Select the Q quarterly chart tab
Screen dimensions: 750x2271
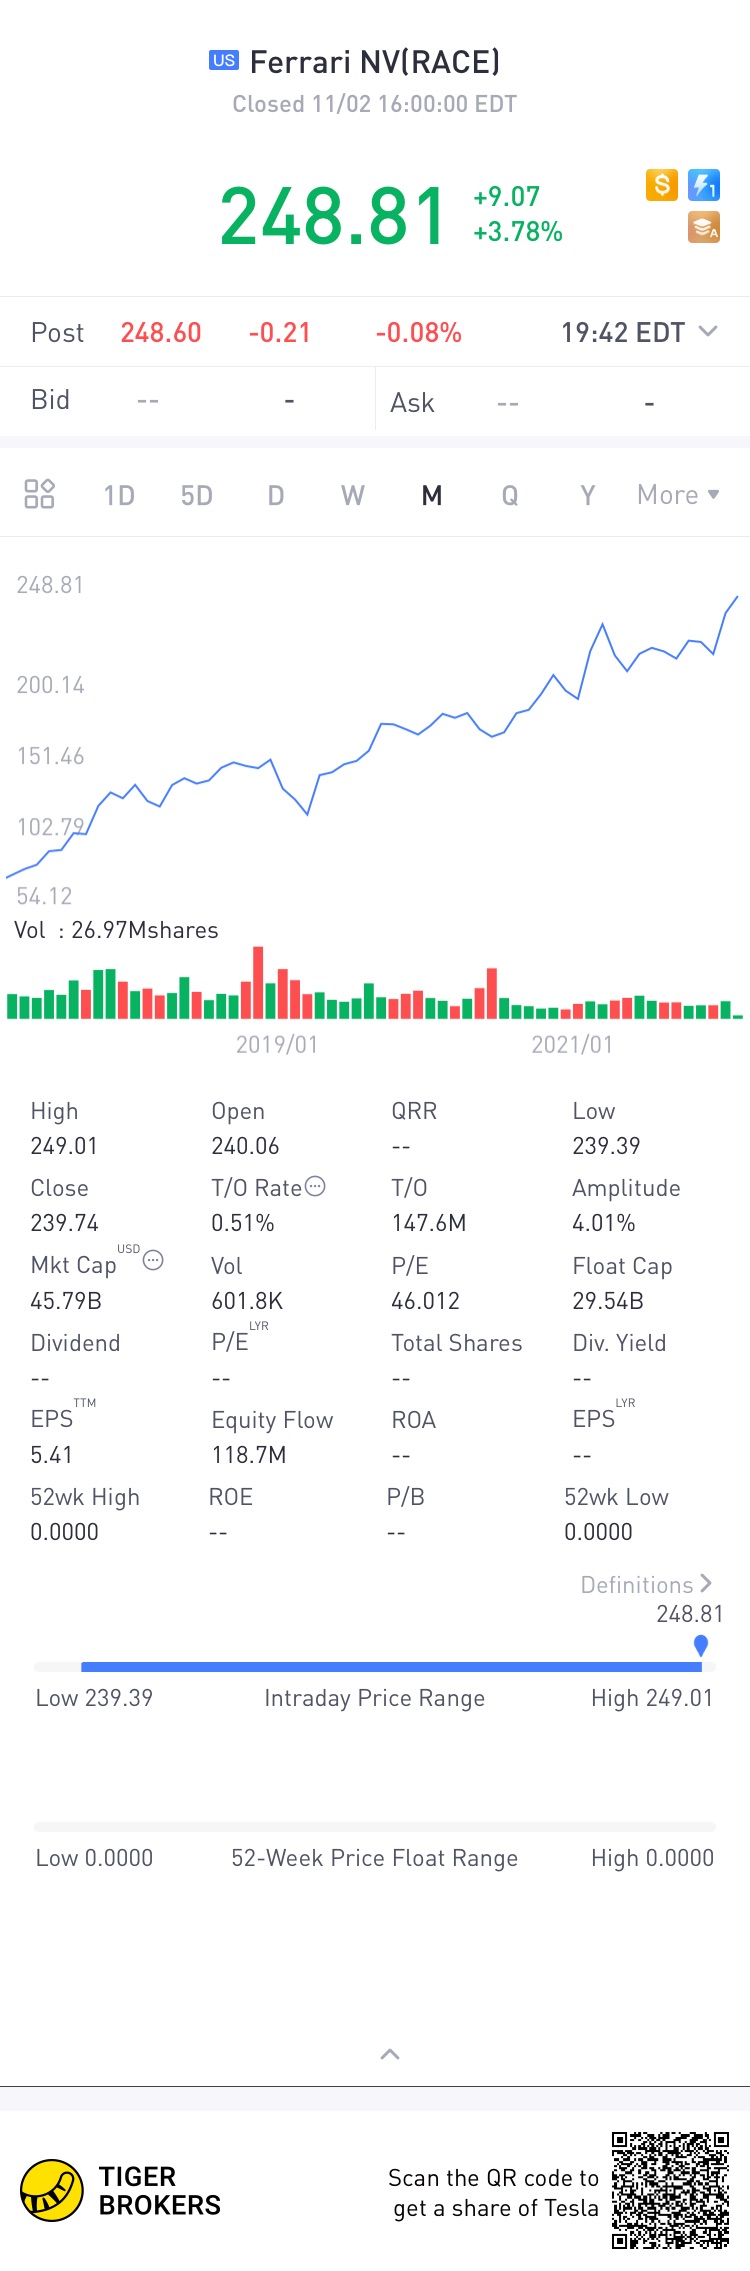coord(510,495)
